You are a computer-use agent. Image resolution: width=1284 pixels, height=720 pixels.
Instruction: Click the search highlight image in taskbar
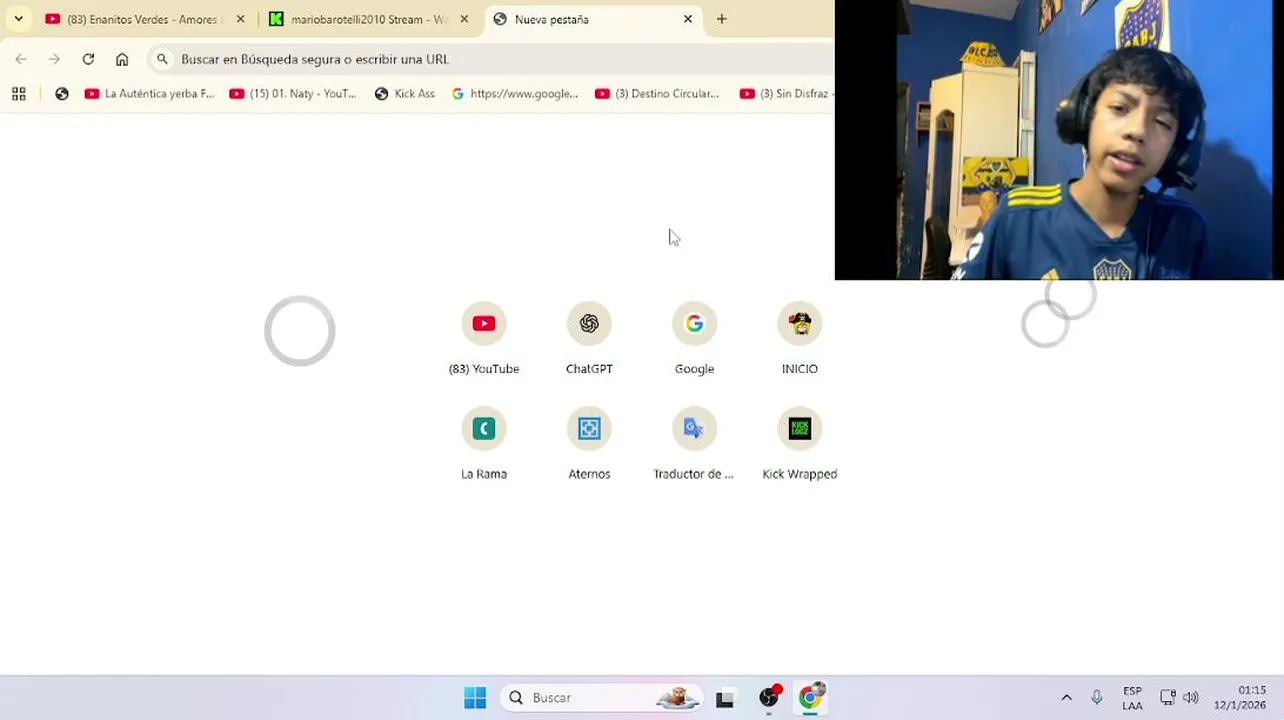click(x=677, y=697)
